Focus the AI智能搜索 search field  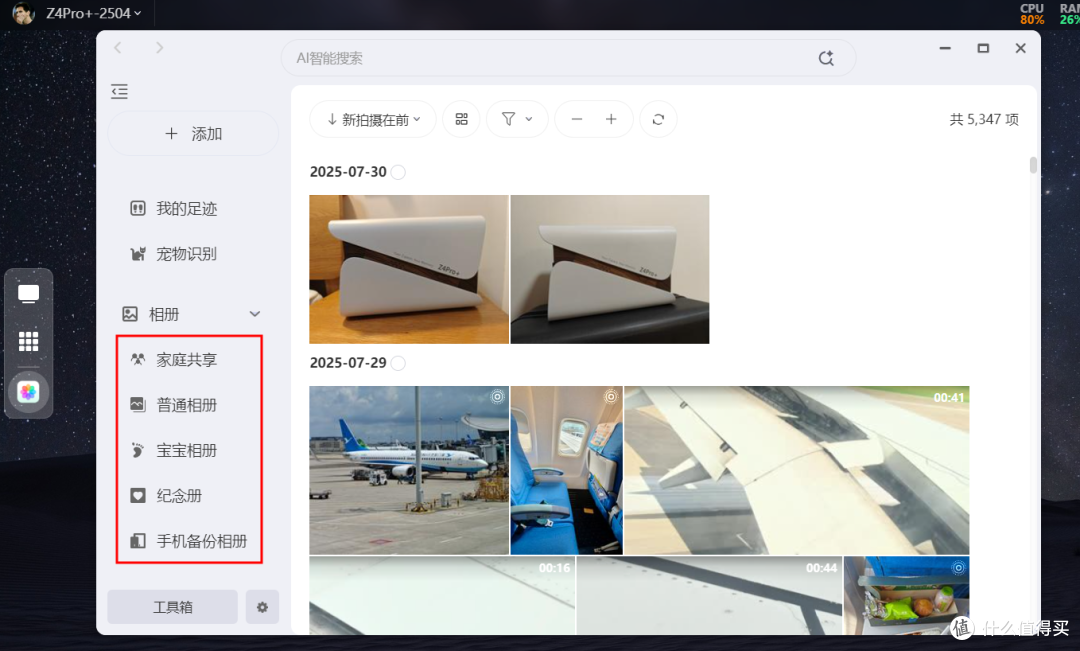[568, 58]
